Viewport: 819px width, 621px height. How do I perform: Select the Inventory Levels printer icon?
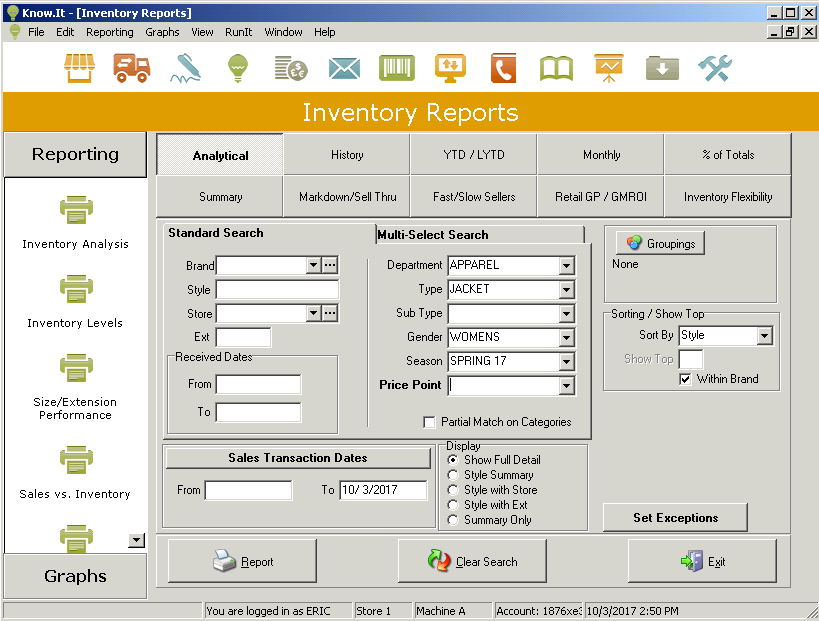tap(76, 289)
